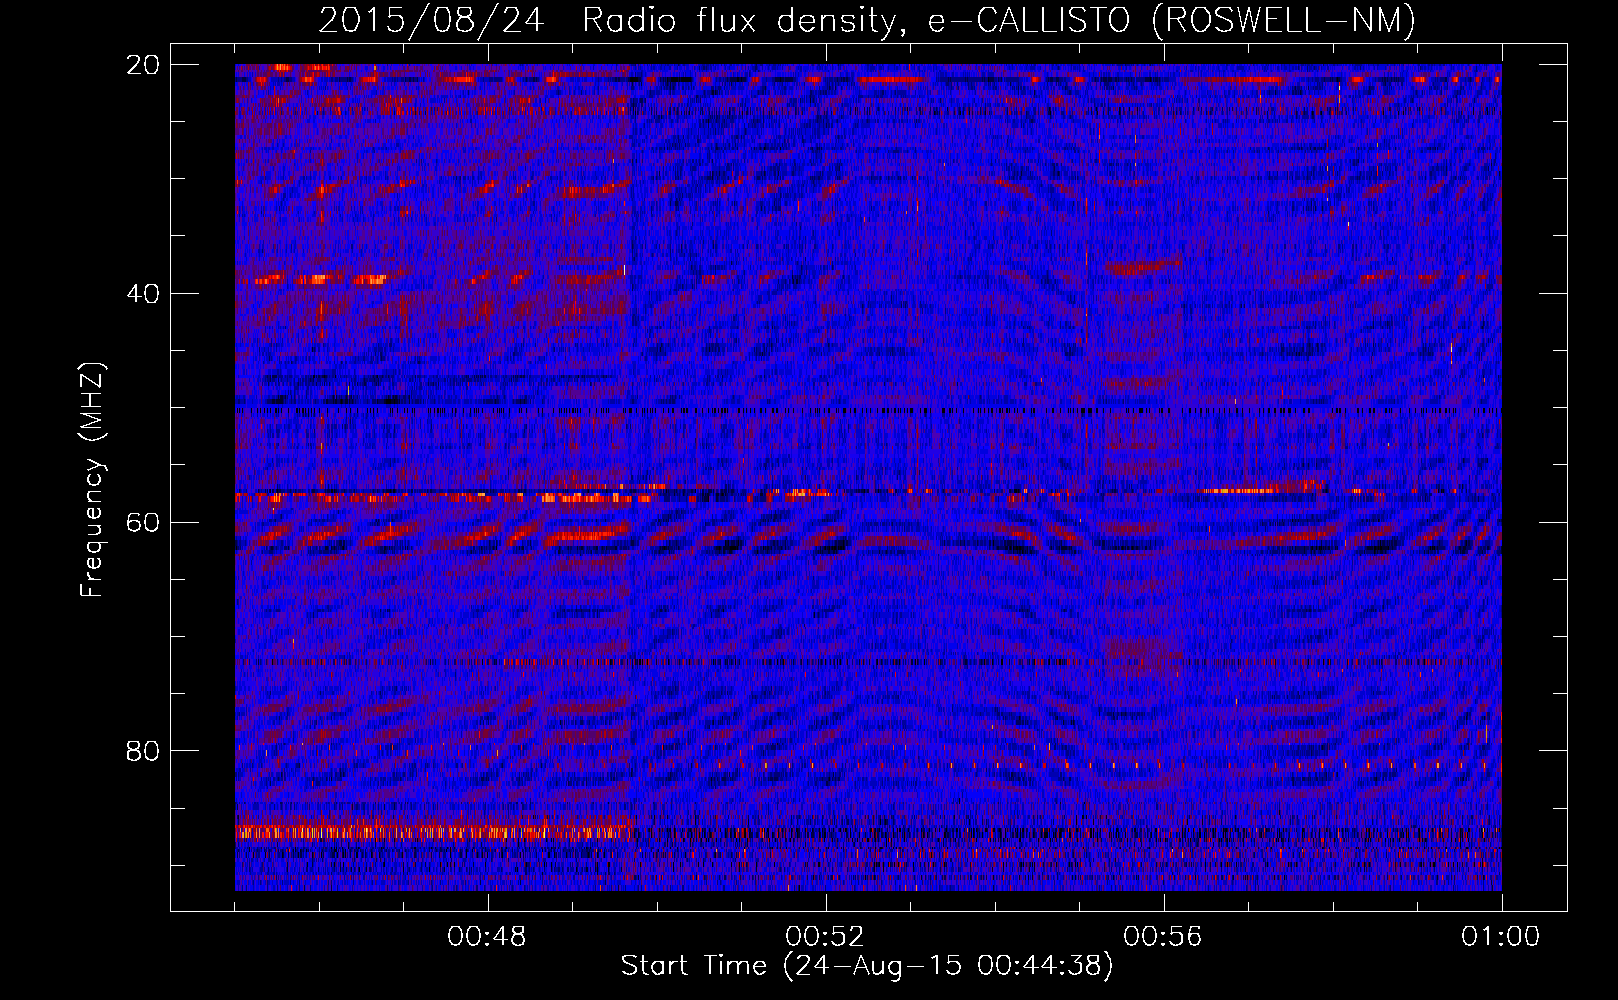This screenshot has height=1000, width=1618.
Task: Click the '00:48' time tick label
Action: [487, 937]
